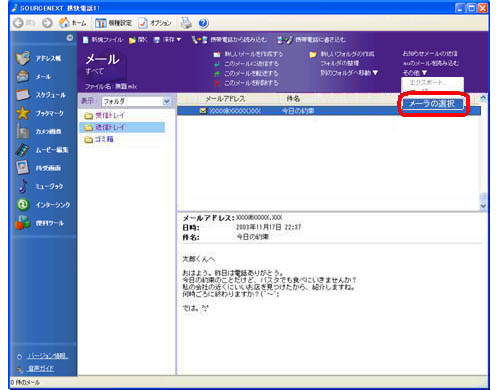The height and width of the screenshot is (390, 500).
Task: Open スケジュール in the left sidebar
Action: (x=41, y=95)
